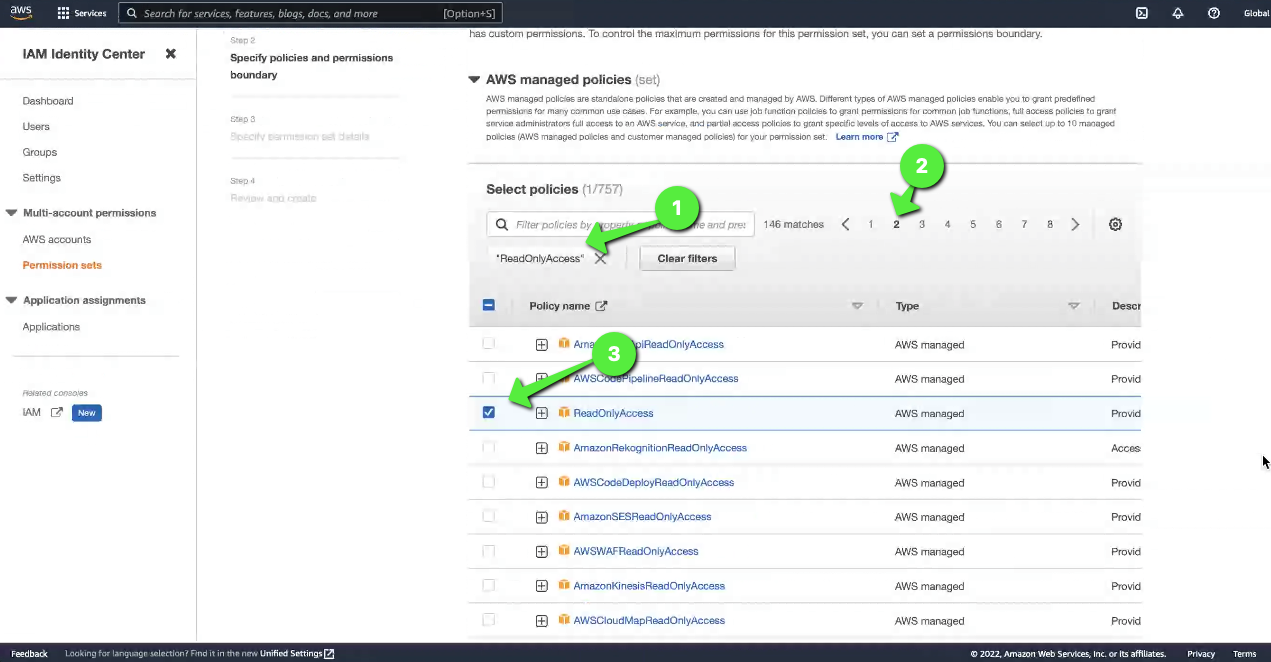The image size is (1271, 662).
Task: Go to pagination page 6
Action: (x=998, y=224)
